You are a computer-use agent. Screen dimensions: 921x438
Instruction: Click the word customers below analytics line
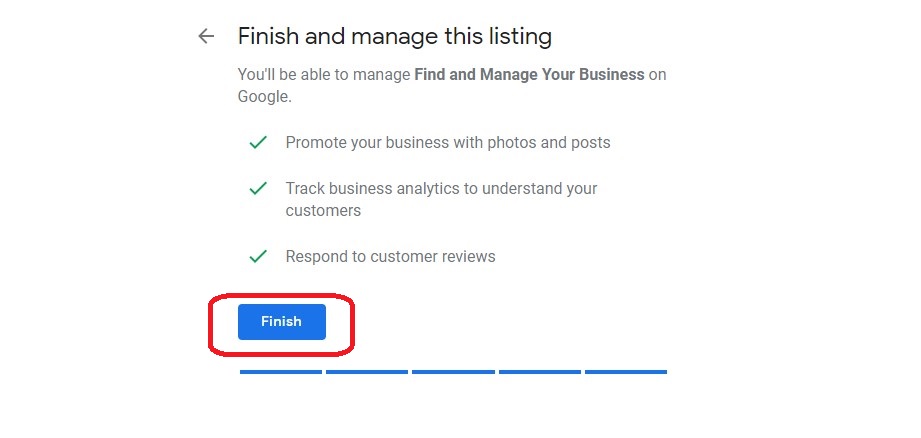[323, 211]
